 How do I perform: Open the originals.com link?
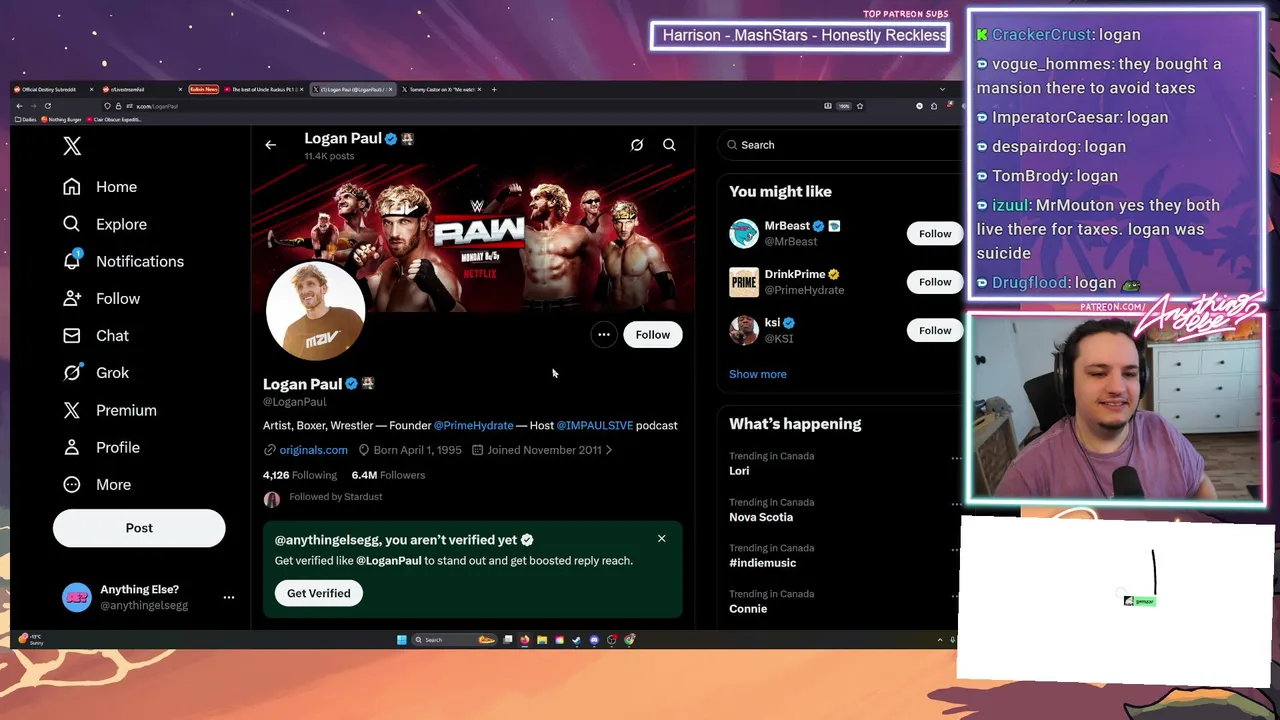pyautogui.click(x=313, y=450)
